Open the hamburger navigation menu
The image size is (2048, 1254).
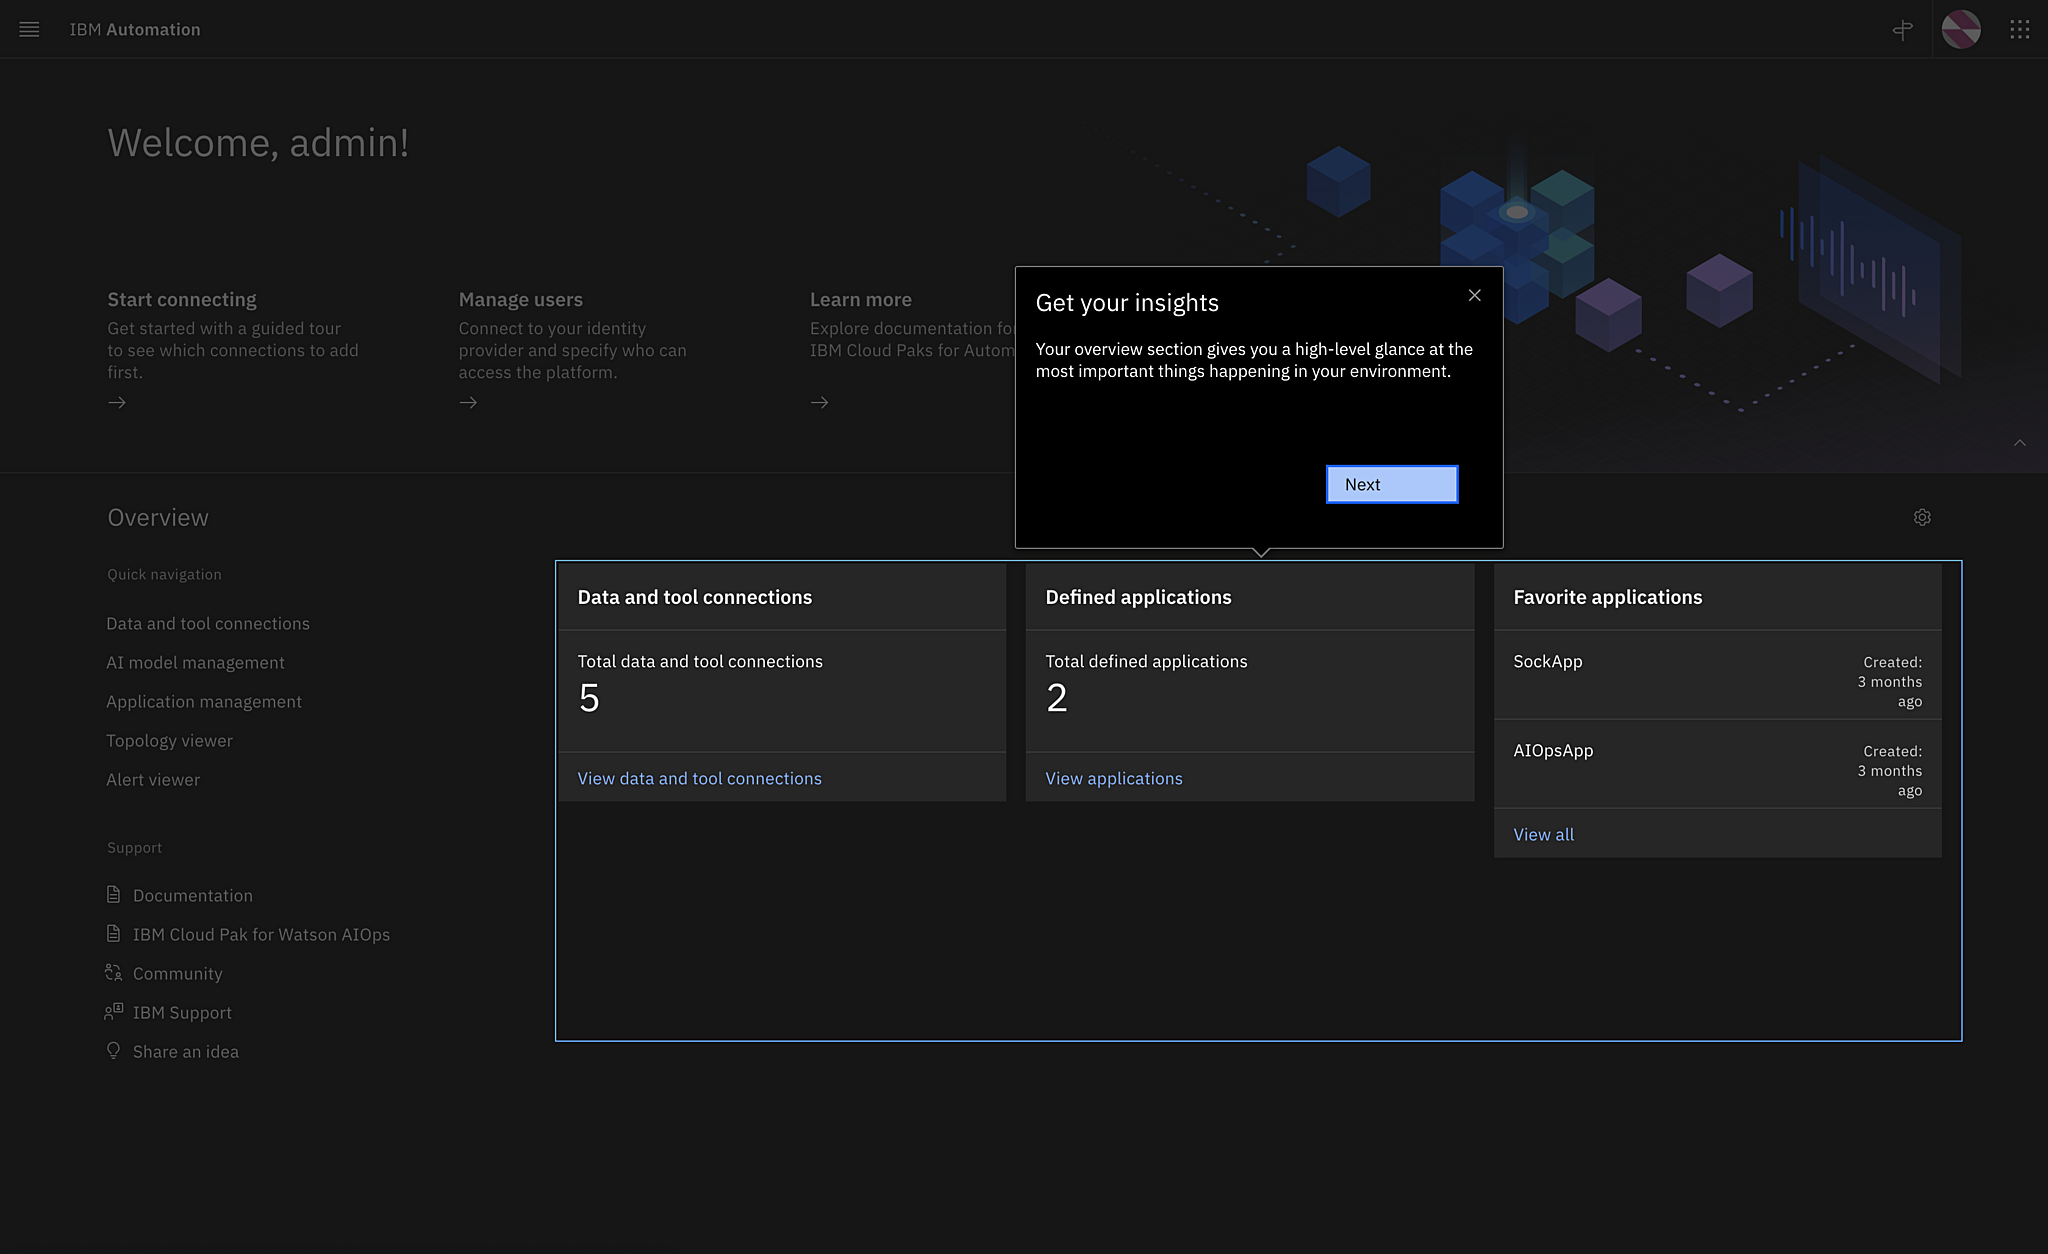click(29, 29)
